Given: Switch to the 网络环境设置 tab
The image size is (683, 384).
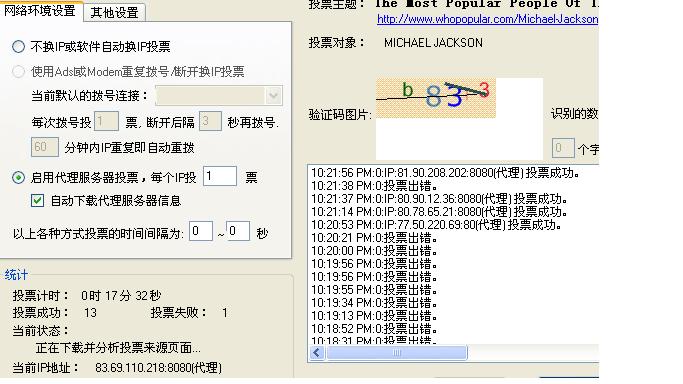Looking at the screenshot, I should click(40, 10).
